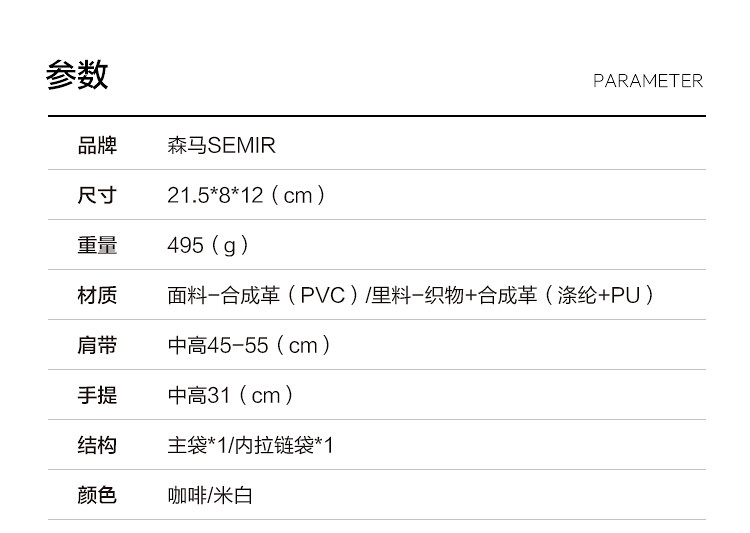Select the 品牌 row label
Viewport: 750px width, 533px height.
tap(97, 146)
